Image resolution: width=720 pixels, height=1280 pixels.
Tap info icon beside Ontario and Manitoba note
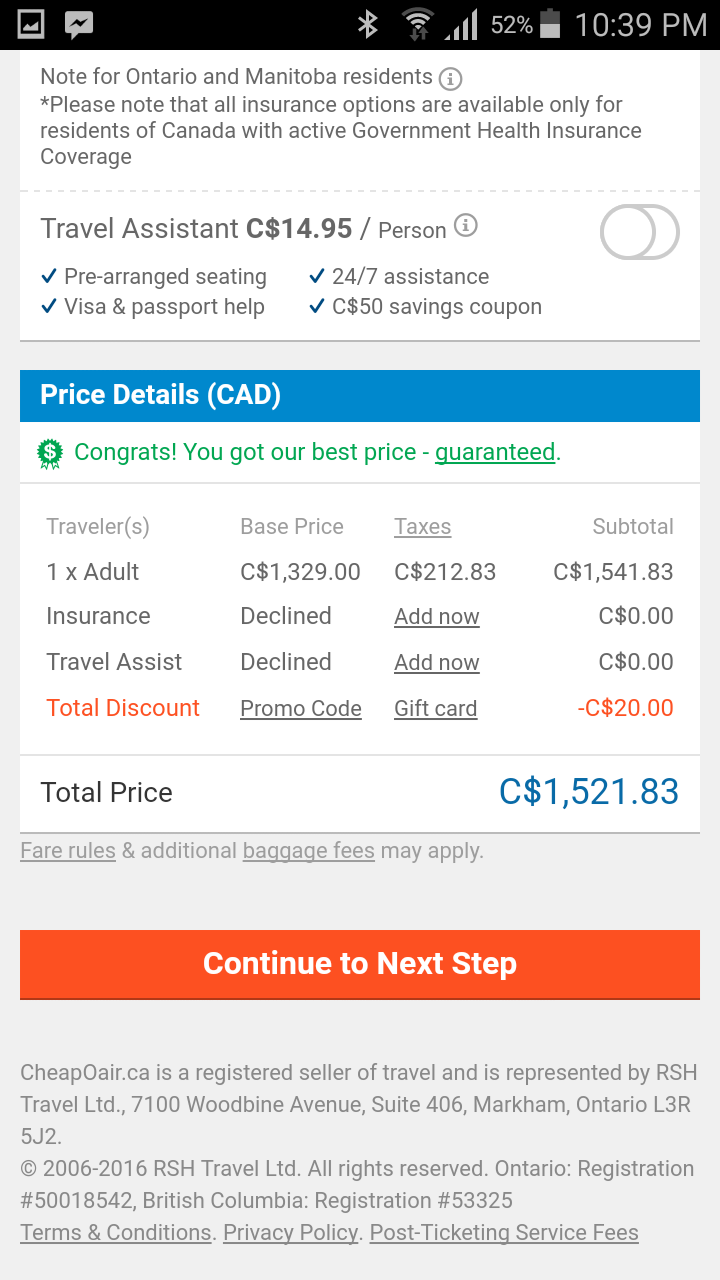[x=451, y=78]
